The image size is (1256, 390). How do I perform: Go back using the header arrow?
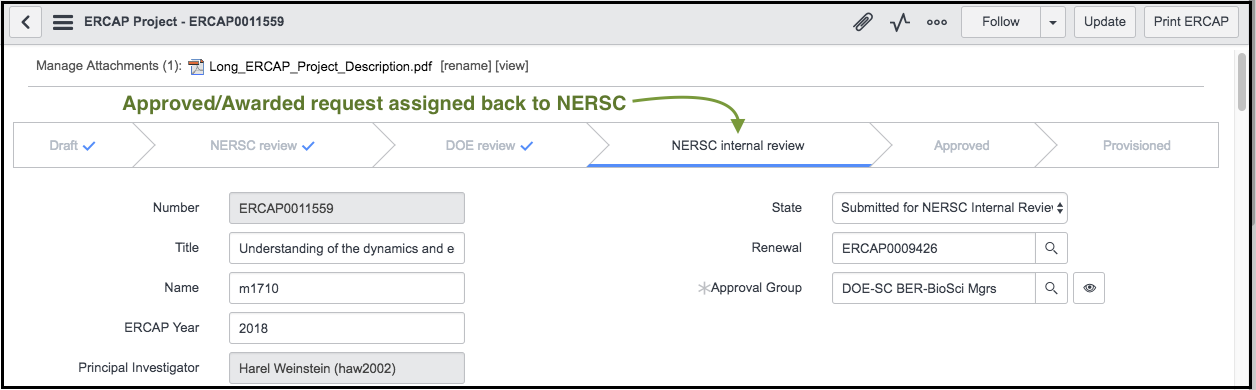(x=25, y=22)
